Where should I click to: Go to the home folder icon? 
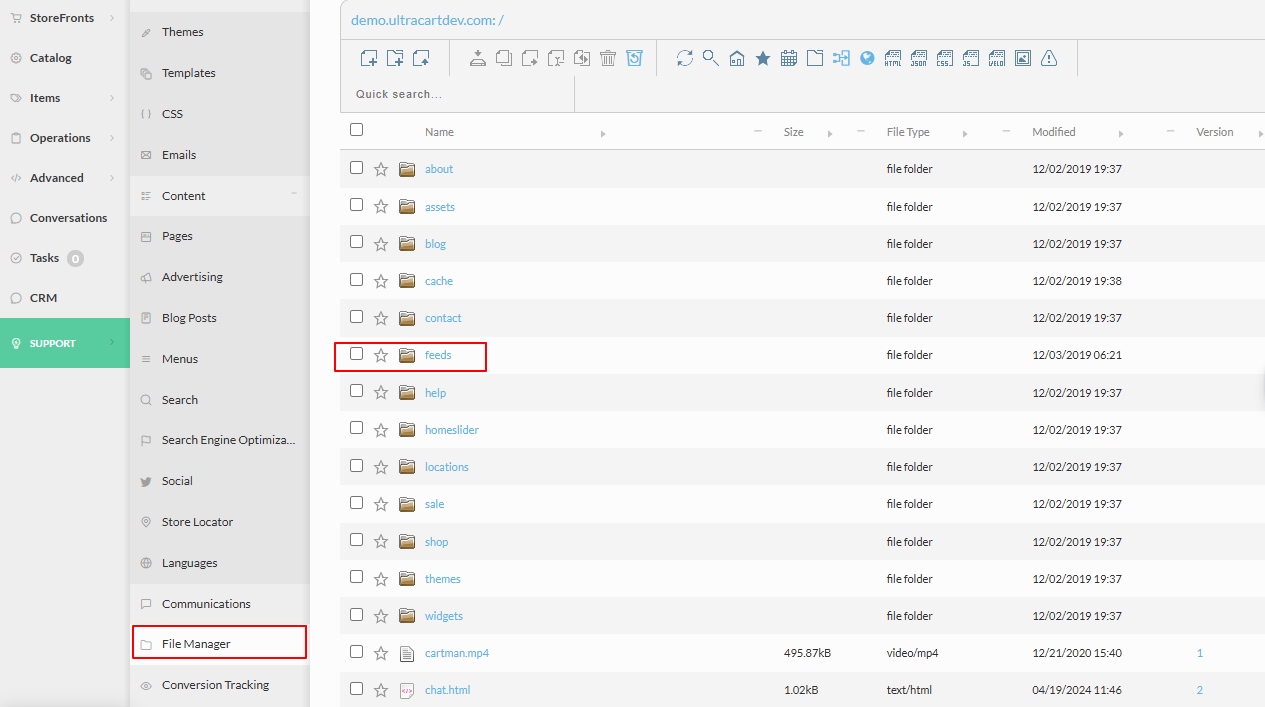click(x=737, y=58)
